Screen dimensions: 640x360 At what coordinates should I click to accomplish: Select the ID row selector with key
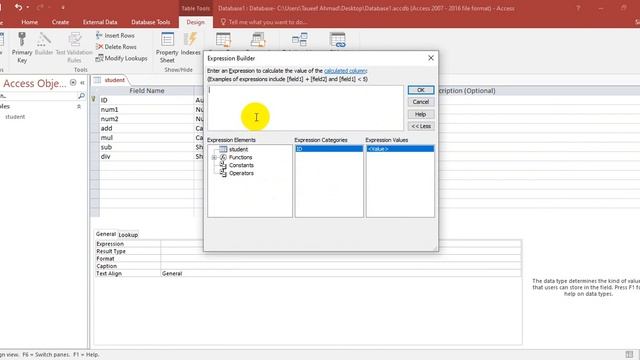pos(94,100)
